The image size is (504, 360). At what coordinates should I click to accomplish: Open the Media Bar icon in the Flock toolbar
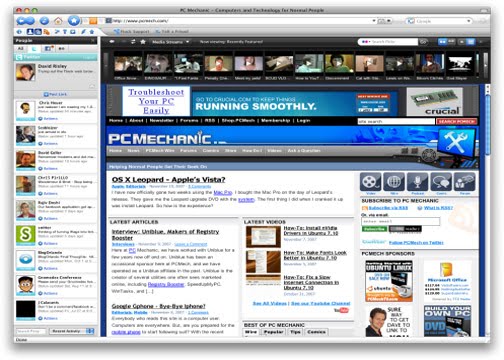pyautogui.click(x=38, y=32)
